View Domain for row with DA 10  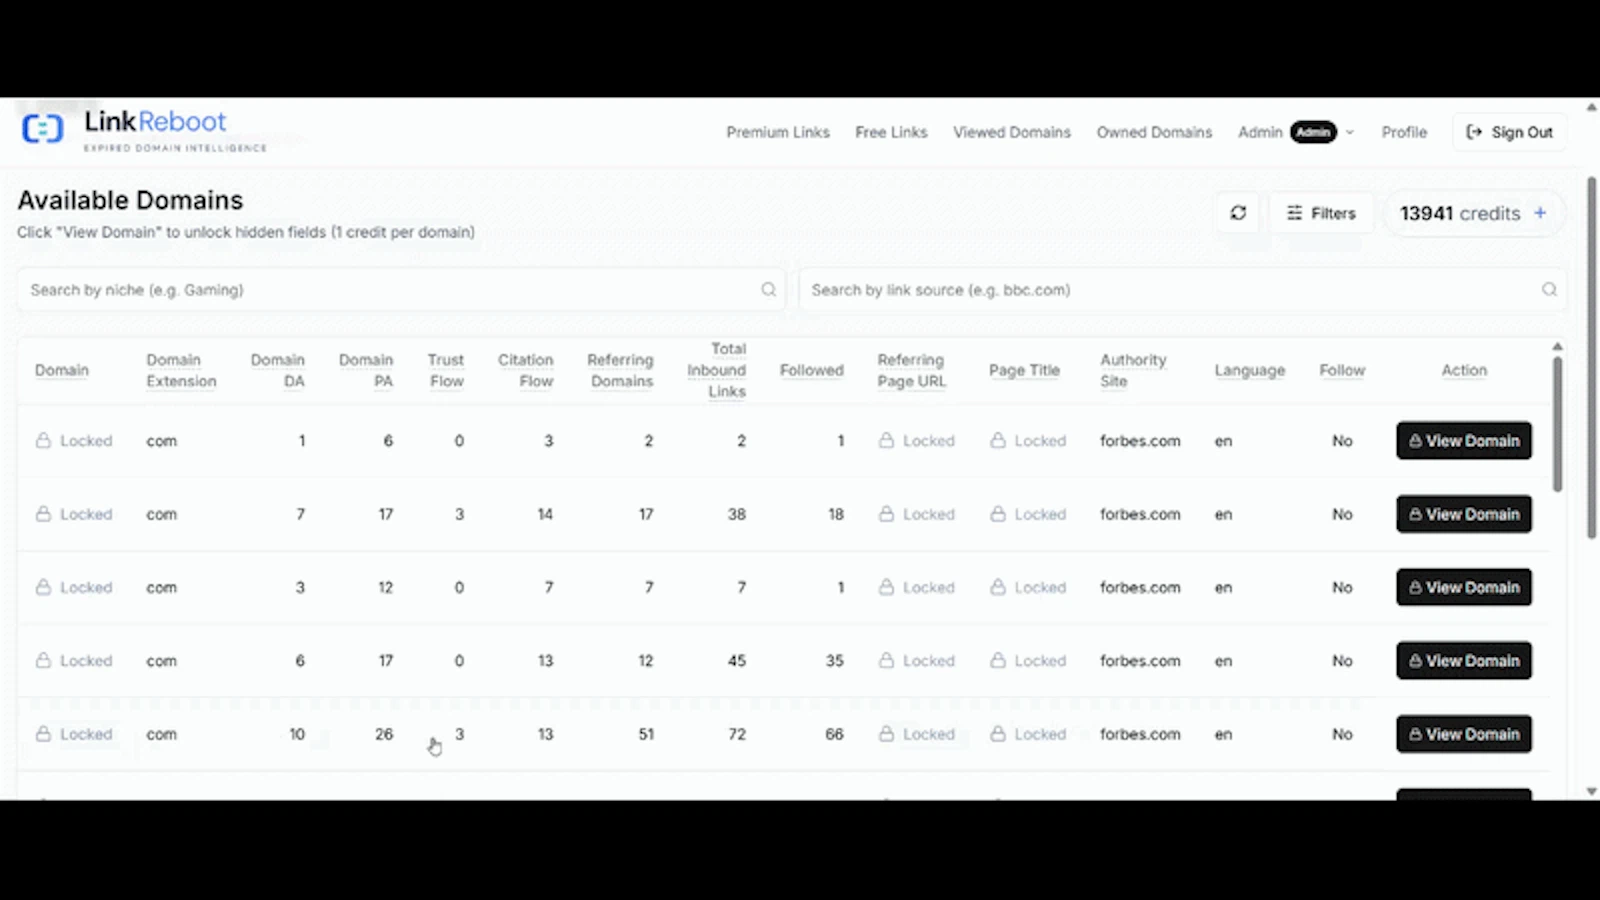(1464, 734)
